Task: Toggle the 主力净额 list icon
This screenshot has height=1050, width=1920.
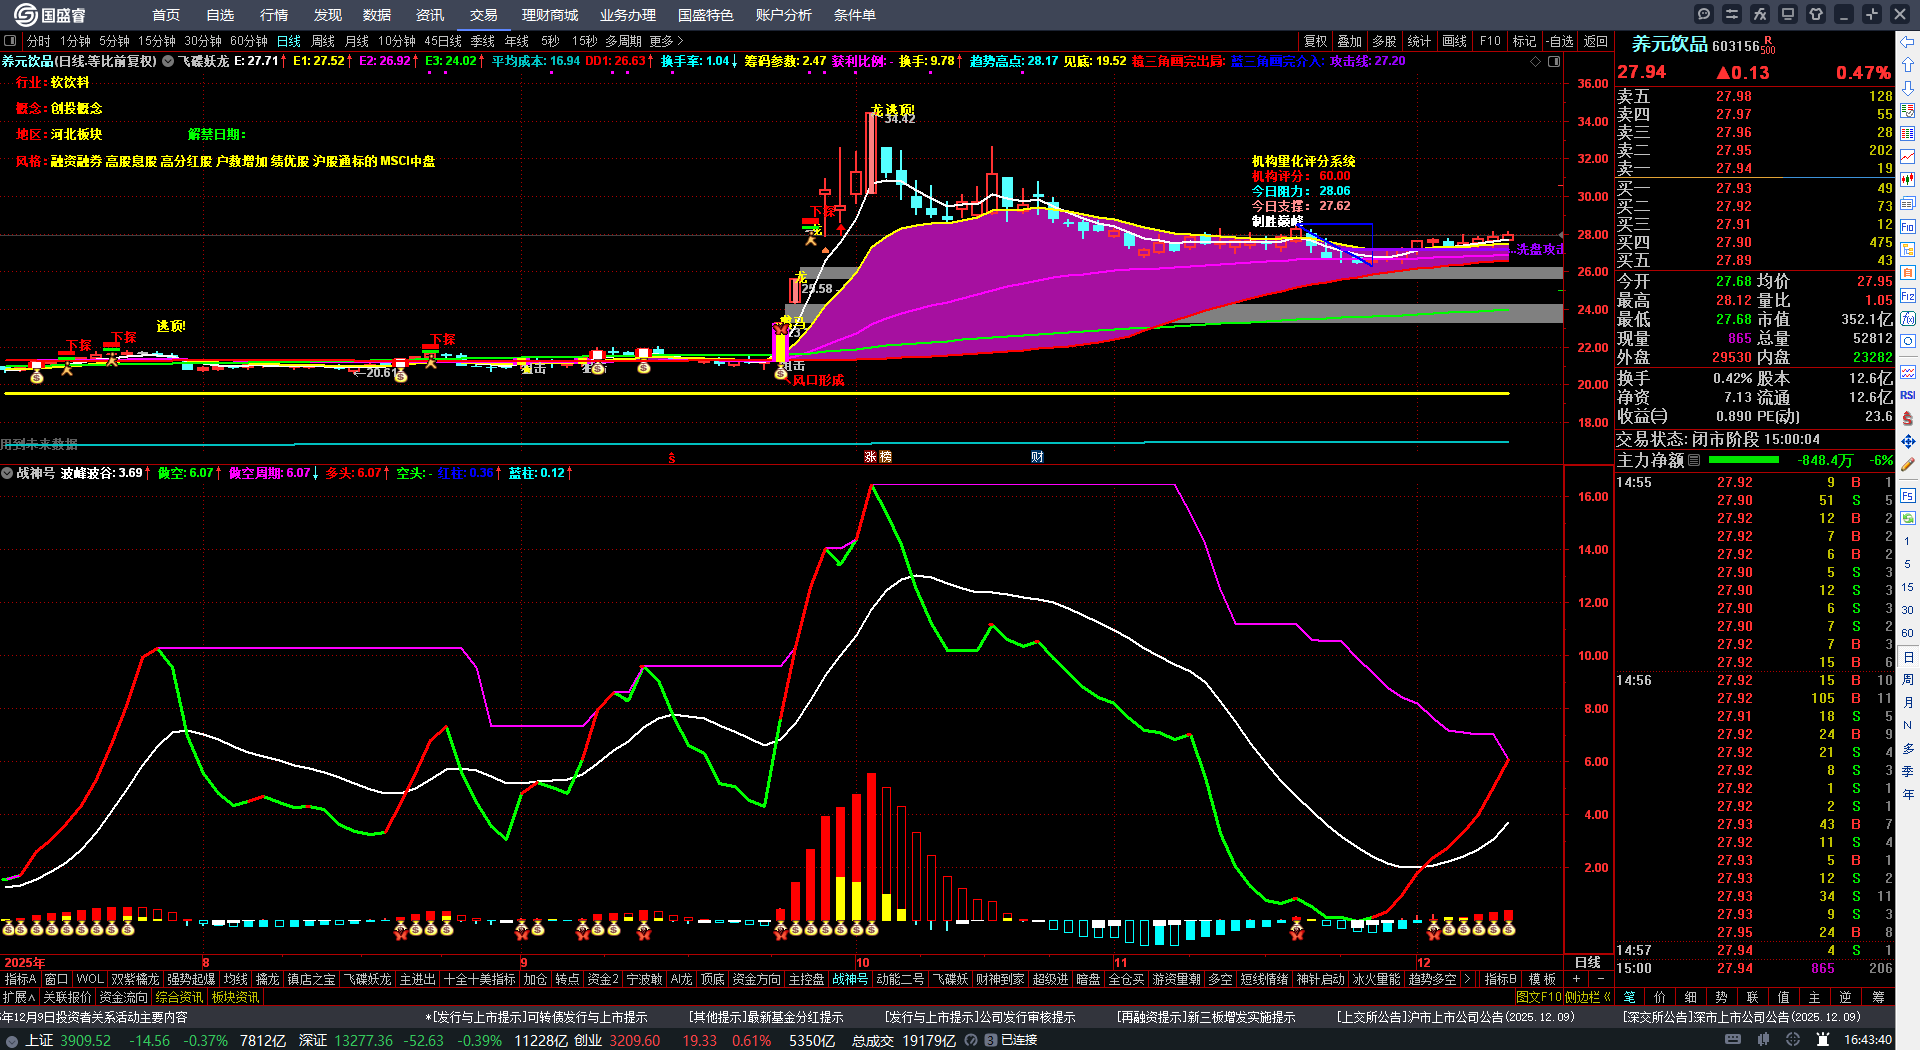Action: tap(1694, 460)
